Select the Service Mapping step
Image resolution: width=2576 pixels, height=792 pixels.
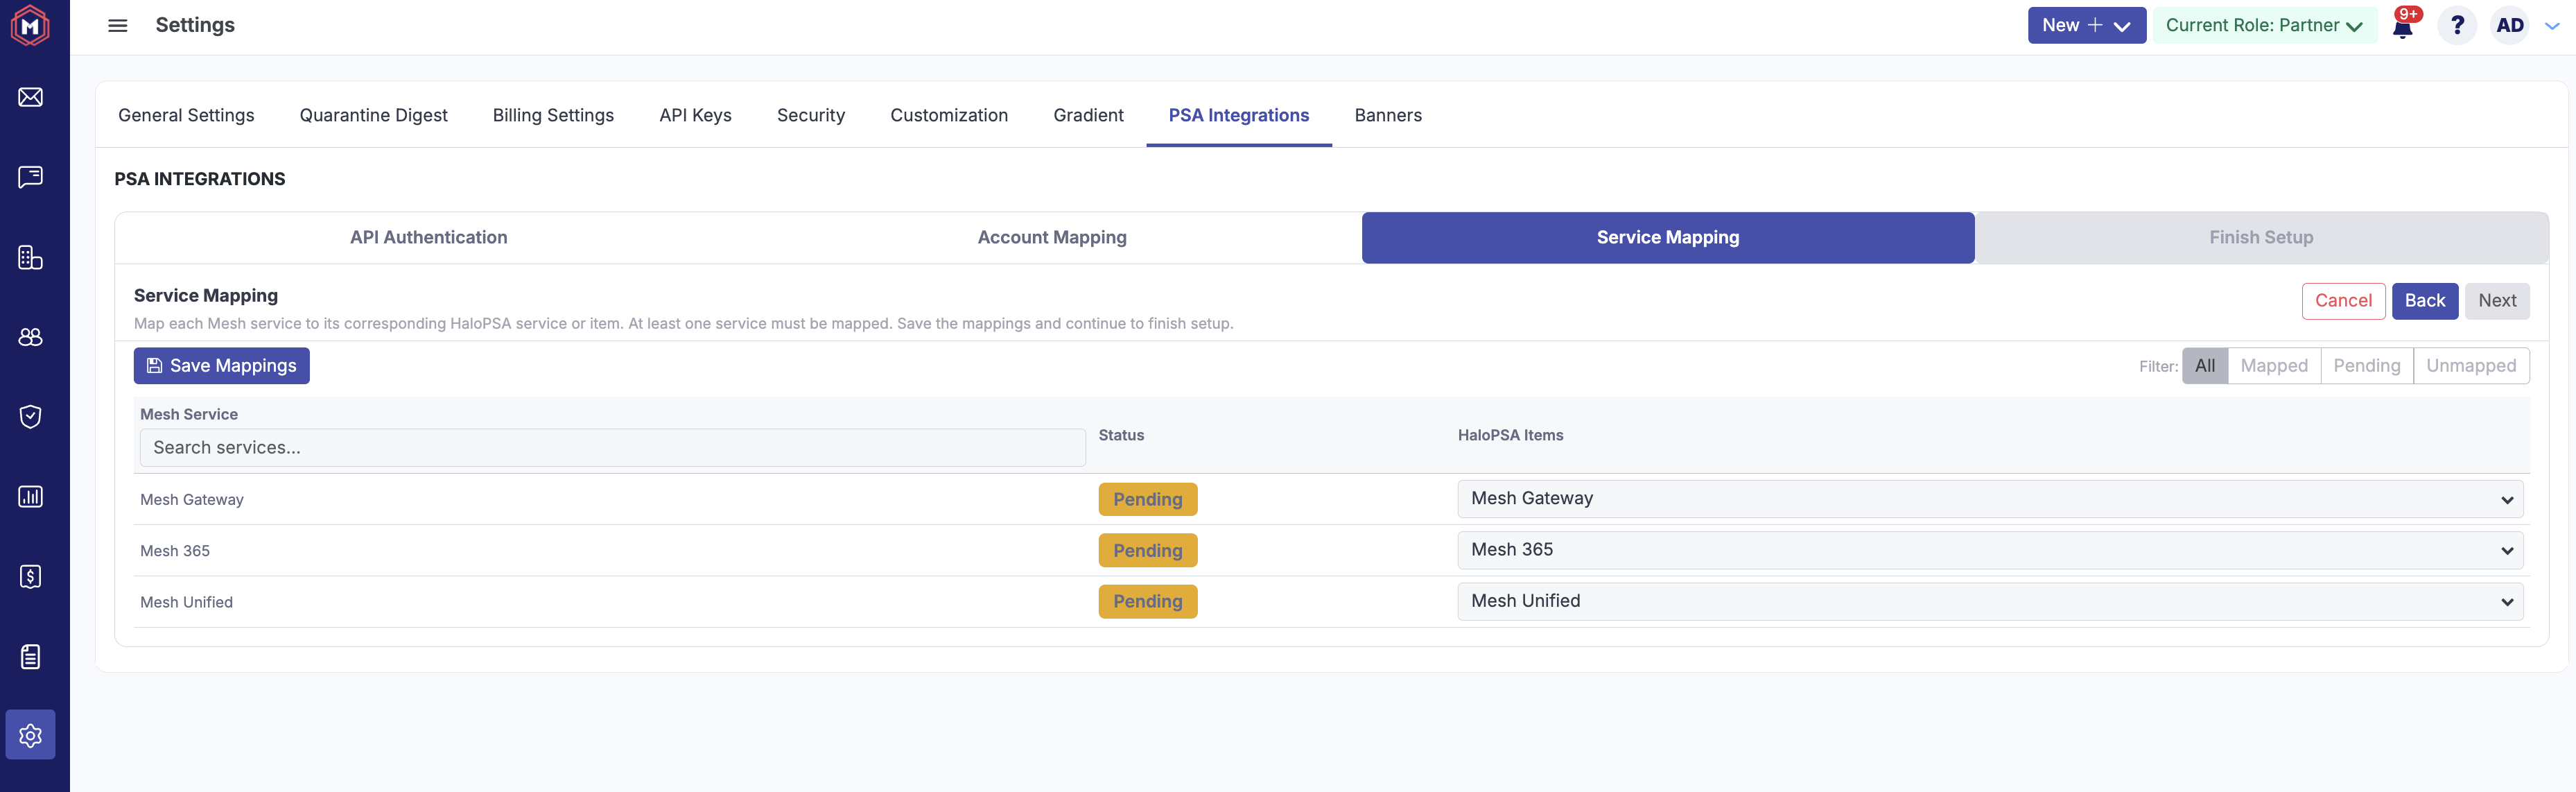(1668, 238)
